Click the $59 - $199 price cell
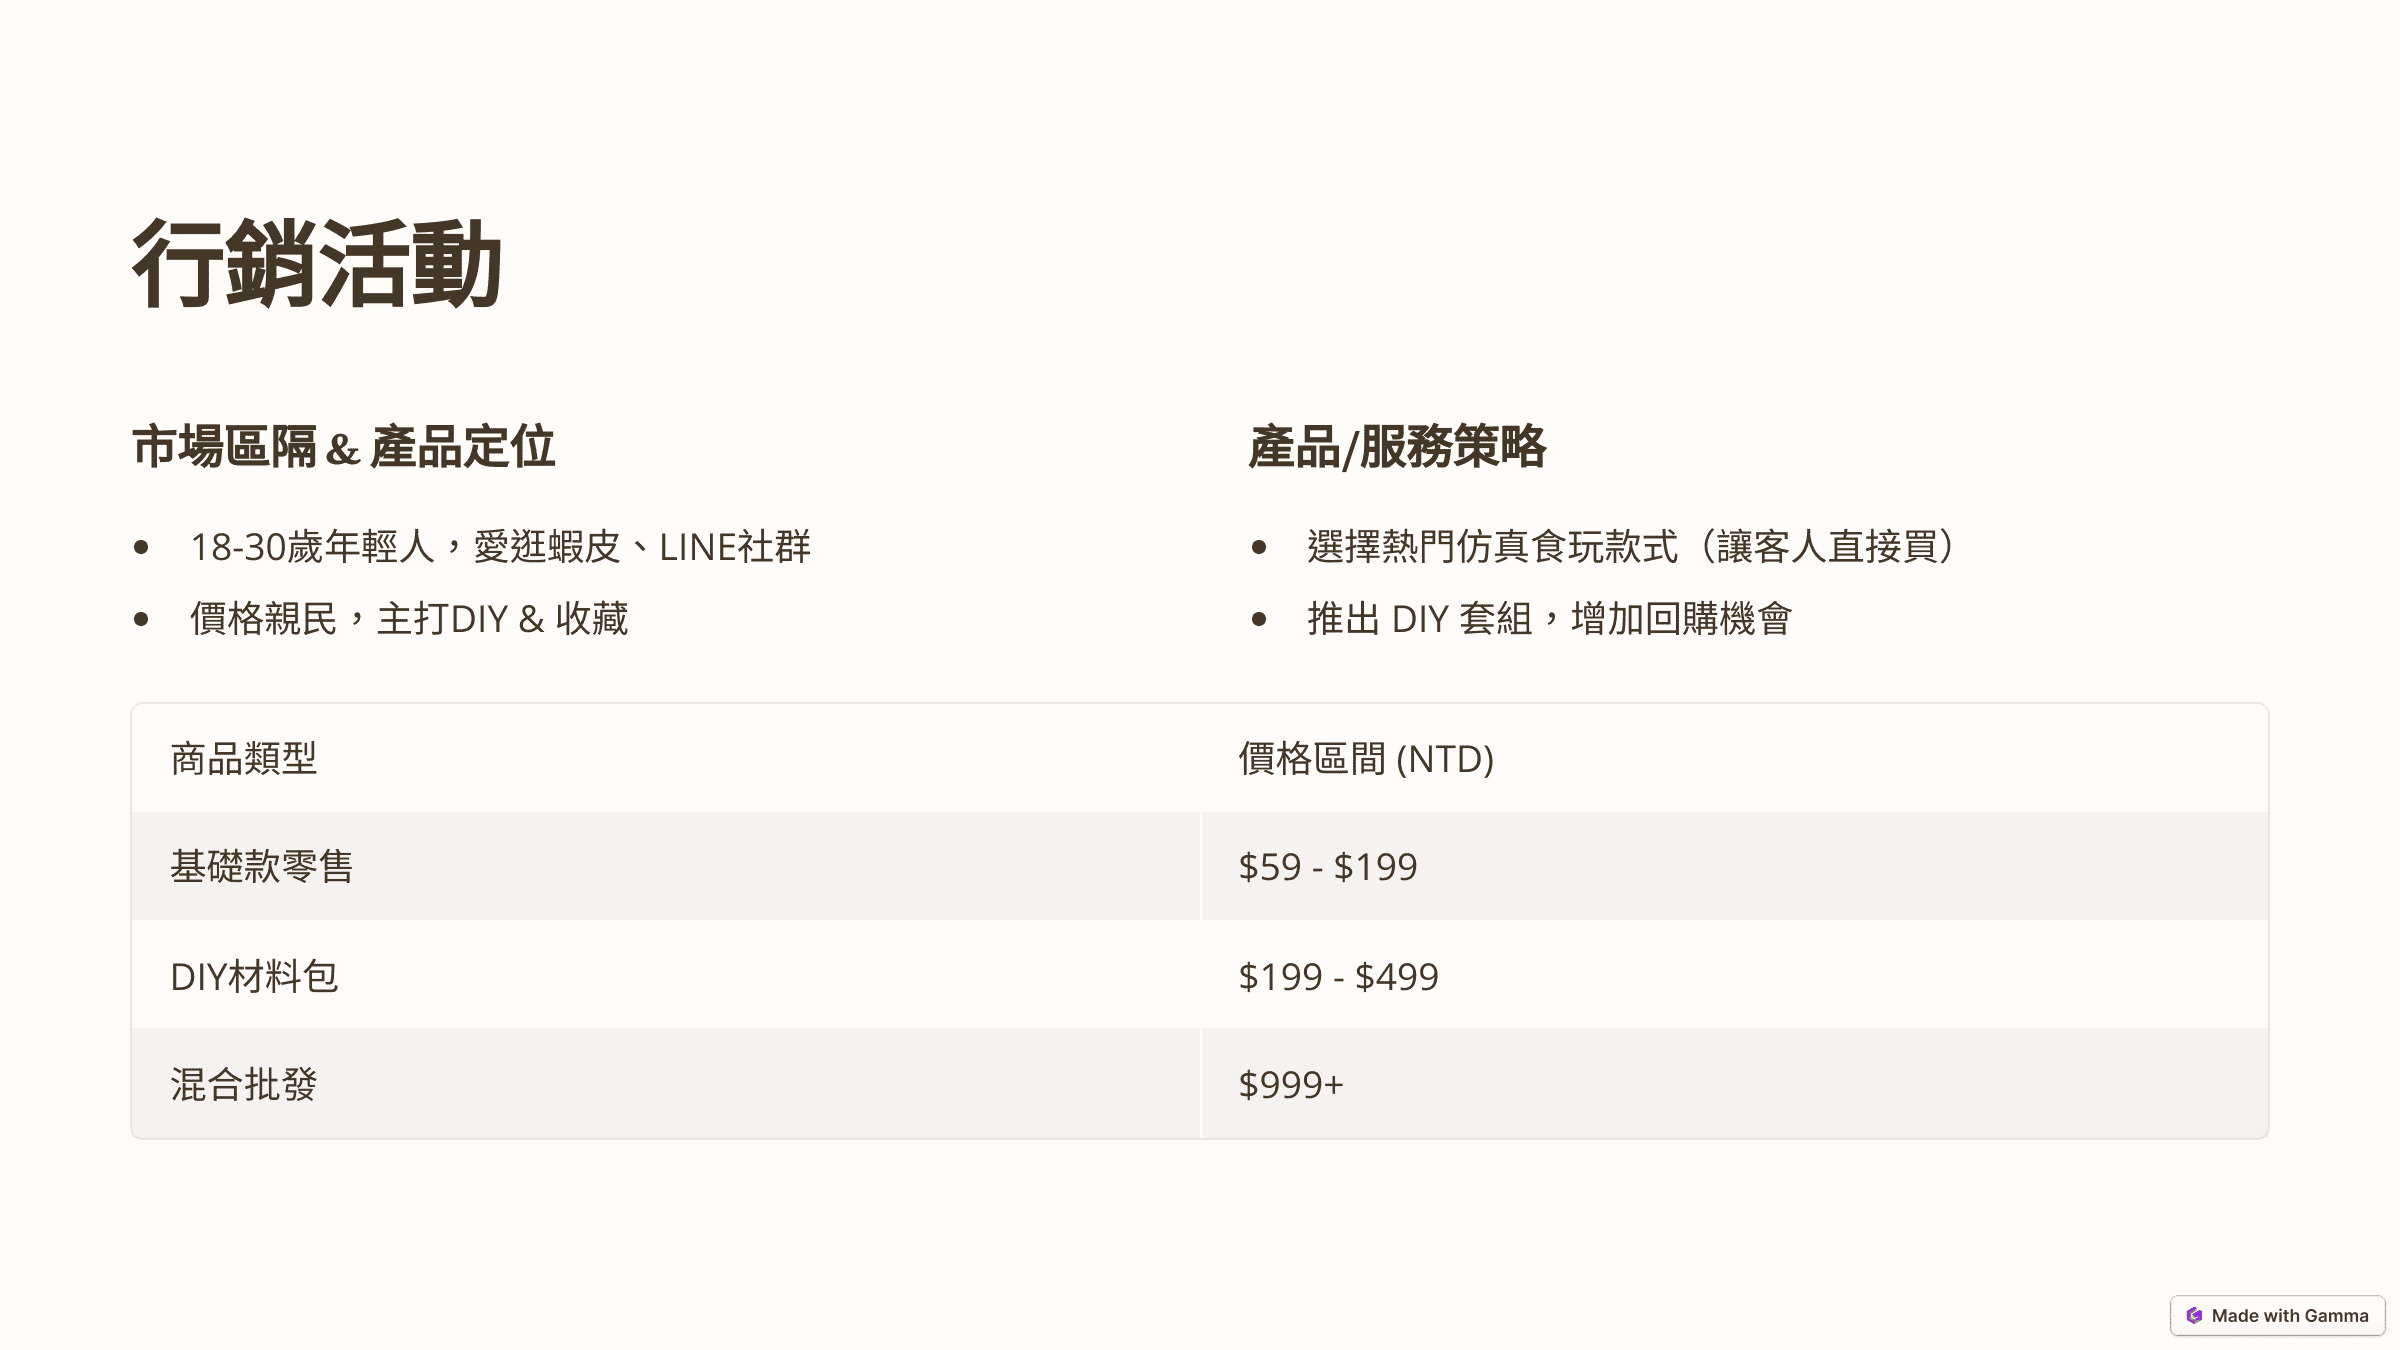The width and height of the screenshot is (2400, 1350). (1328, 867)
